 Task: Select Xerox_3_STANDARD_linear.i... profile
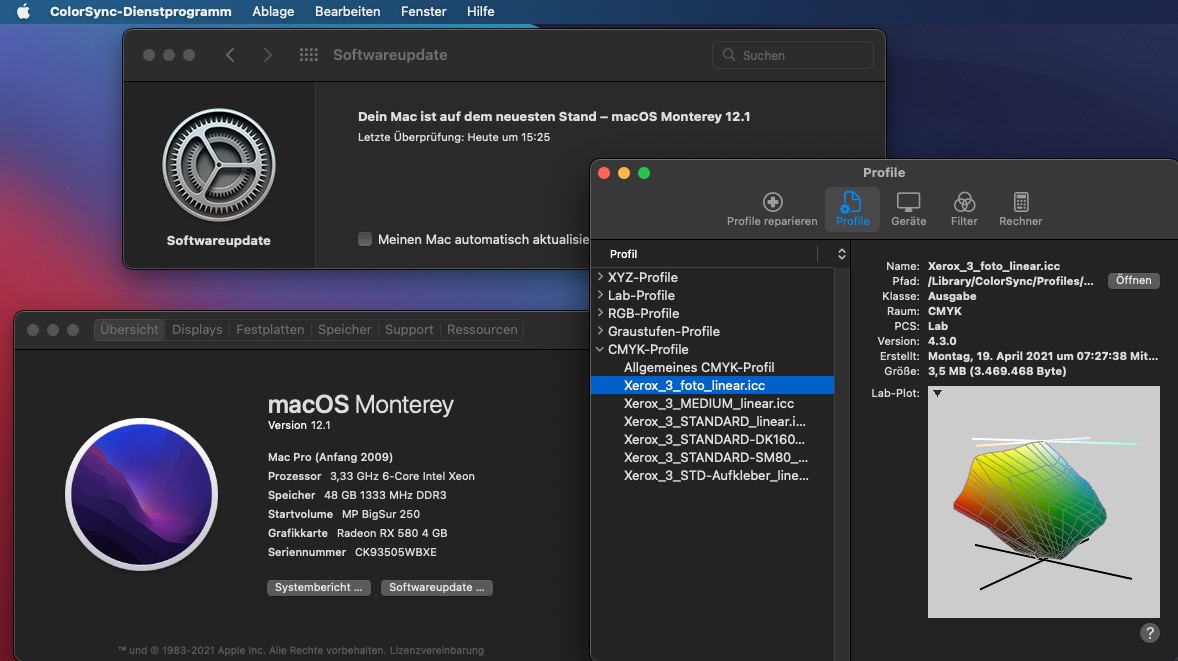tap(712, 421)
